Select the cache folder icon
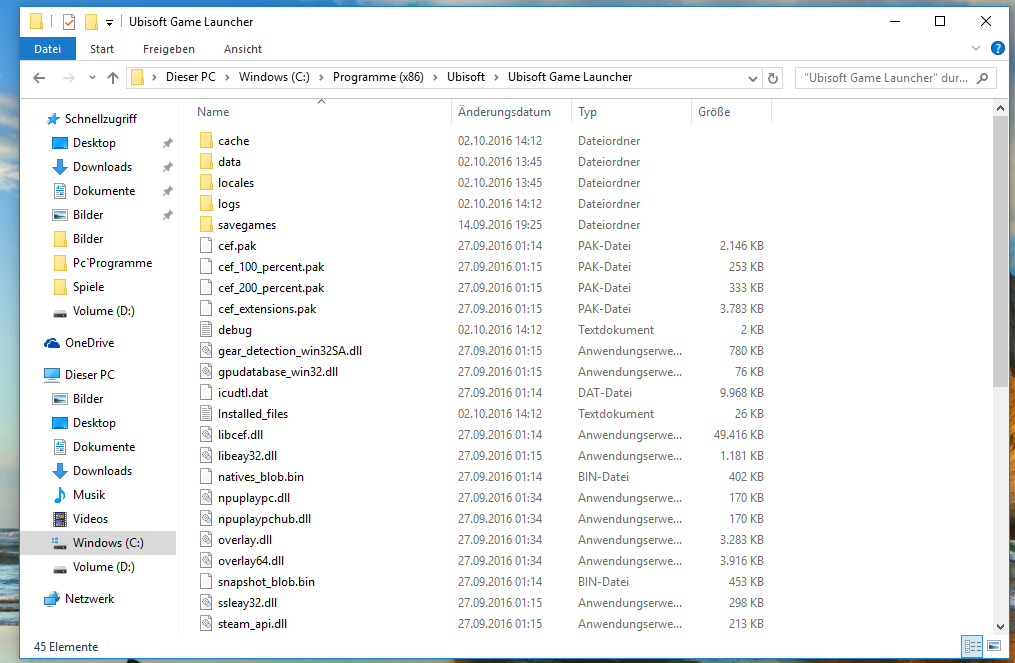 [x=206, y=140]
